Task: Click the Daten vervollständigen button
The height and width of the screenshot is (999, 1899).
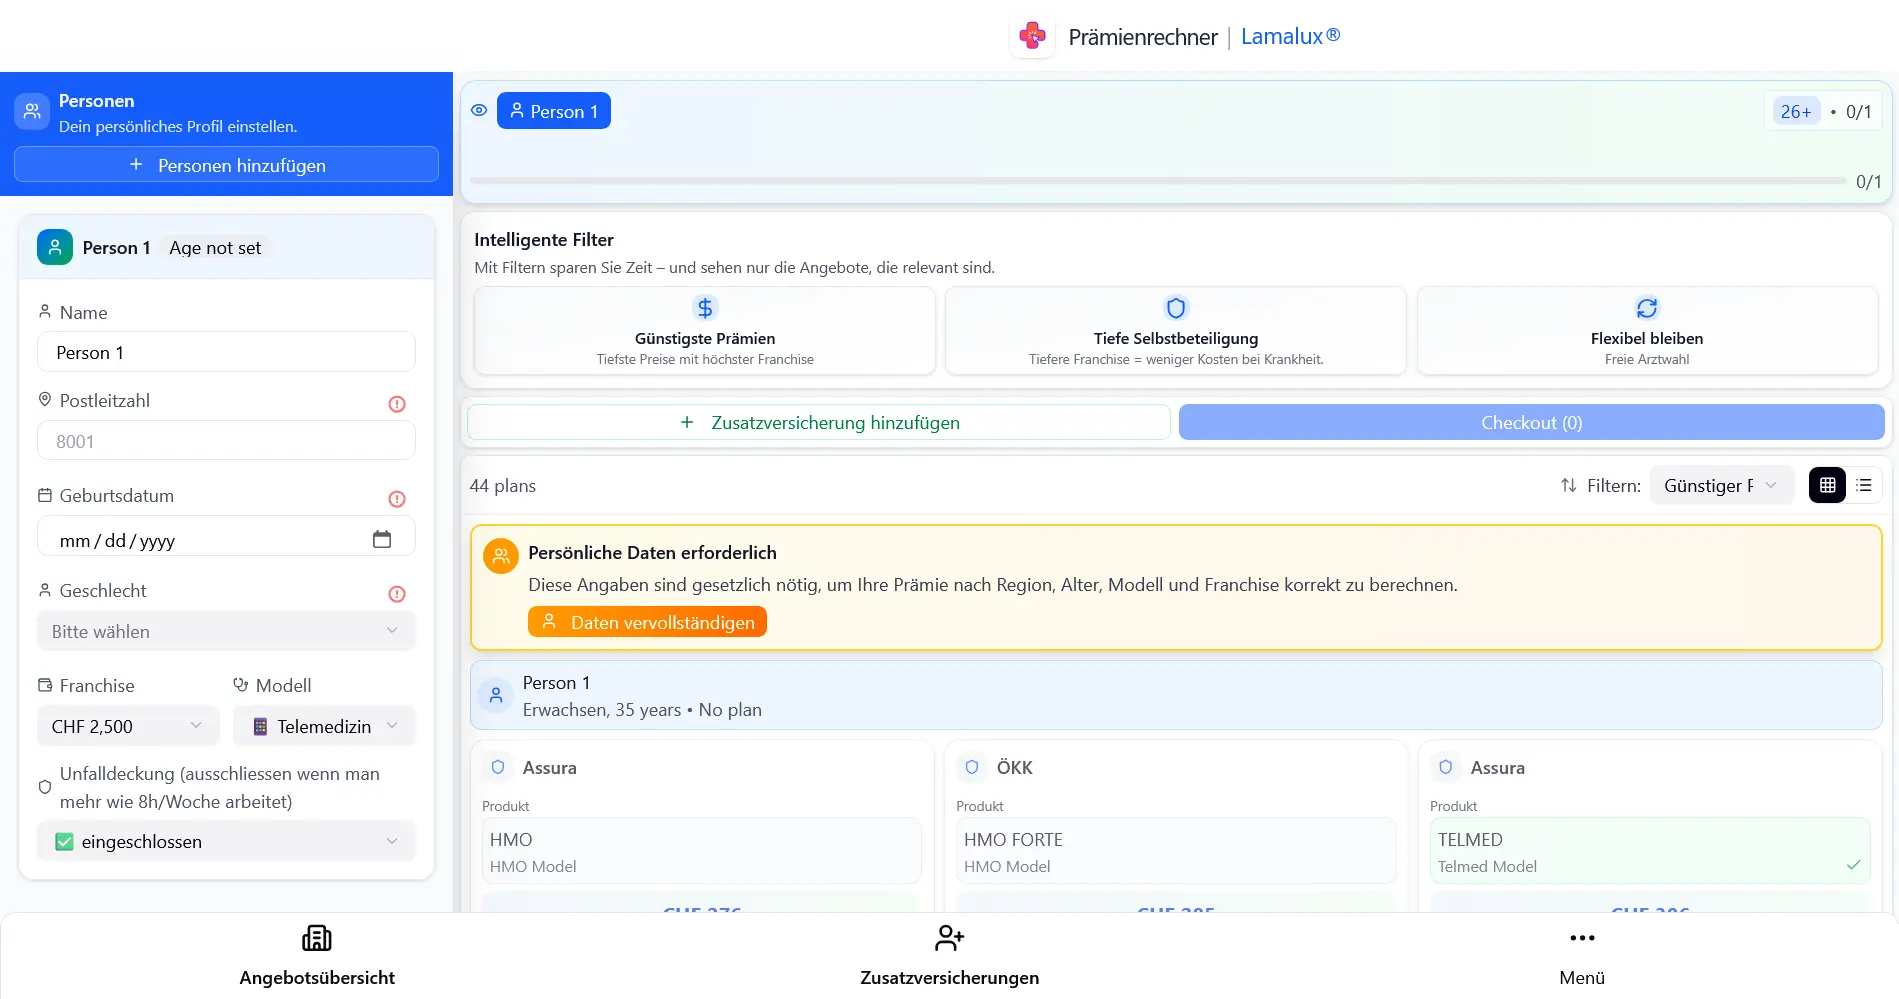Action: (646, 621)
